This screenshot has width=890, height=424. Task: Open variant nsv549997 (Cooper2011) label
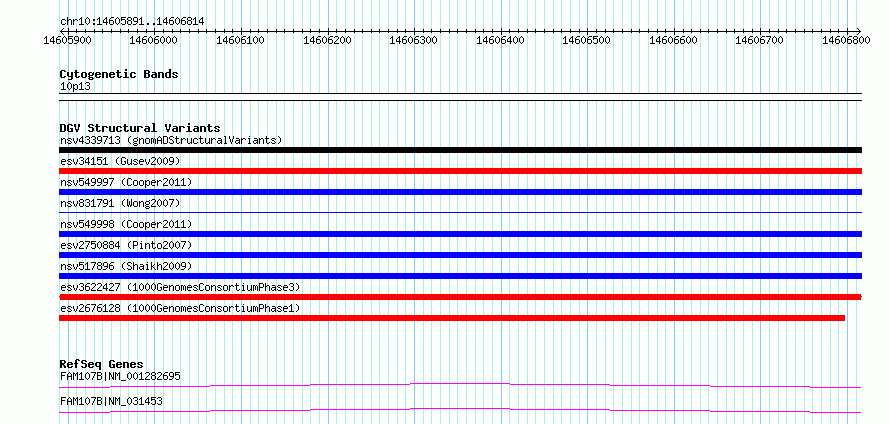(126, 182)
